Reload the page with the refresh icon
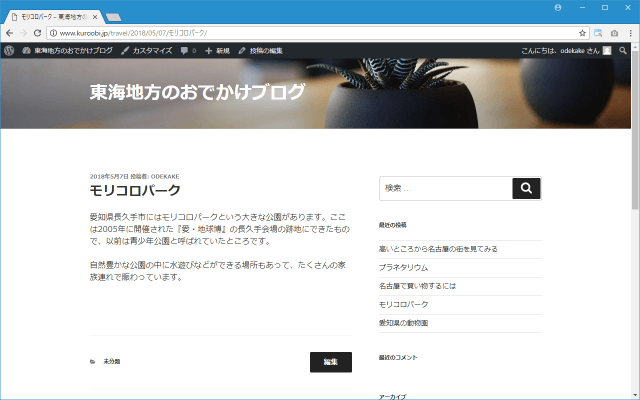This screenshot has width=640, height=400. (37, 33)
